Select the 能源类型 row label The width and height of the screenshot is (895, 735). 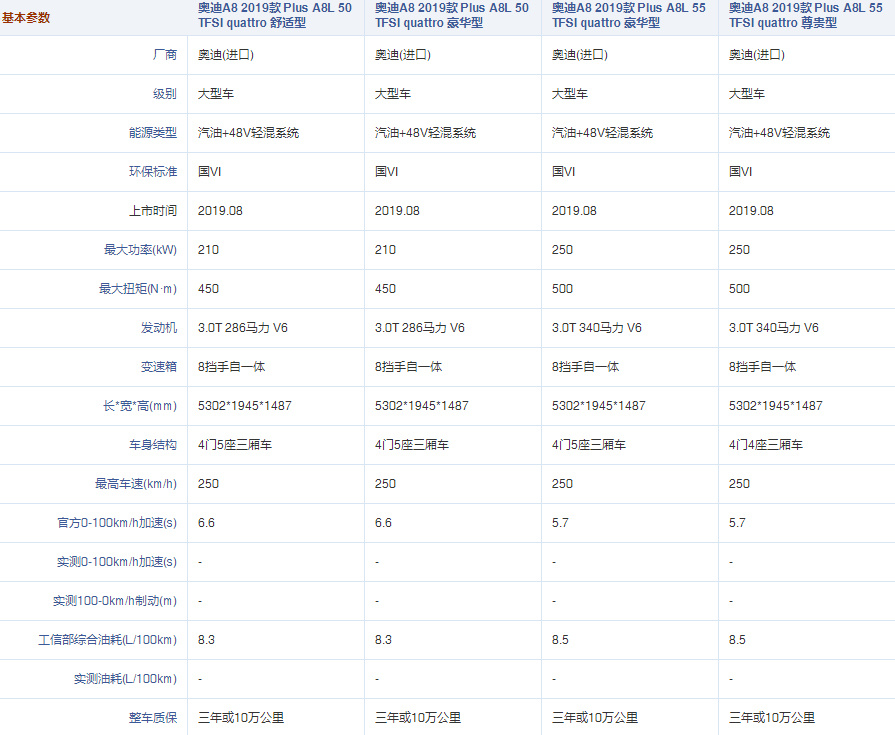(153, 133)
